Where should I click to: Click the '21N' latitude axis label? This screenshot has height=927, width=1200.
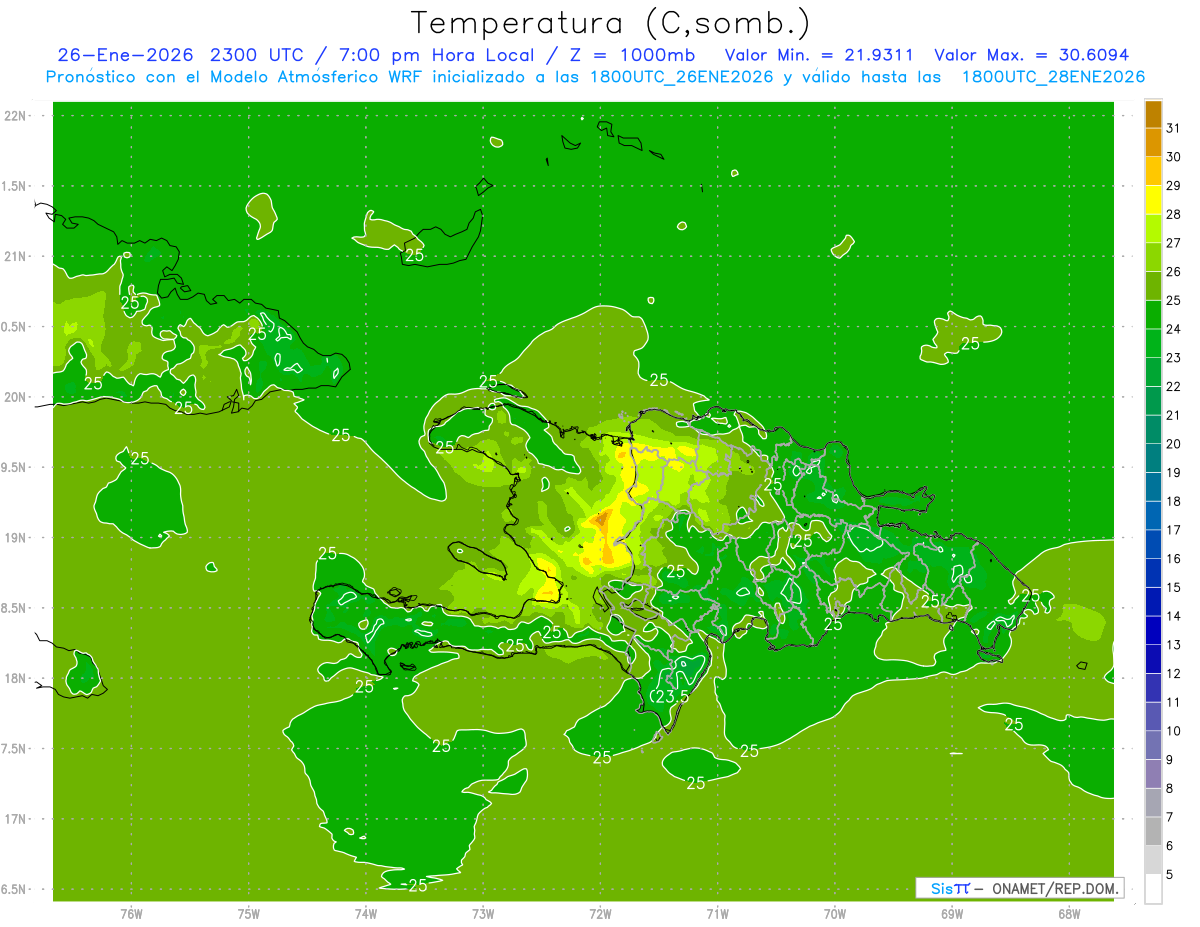[x=15, y=256]
